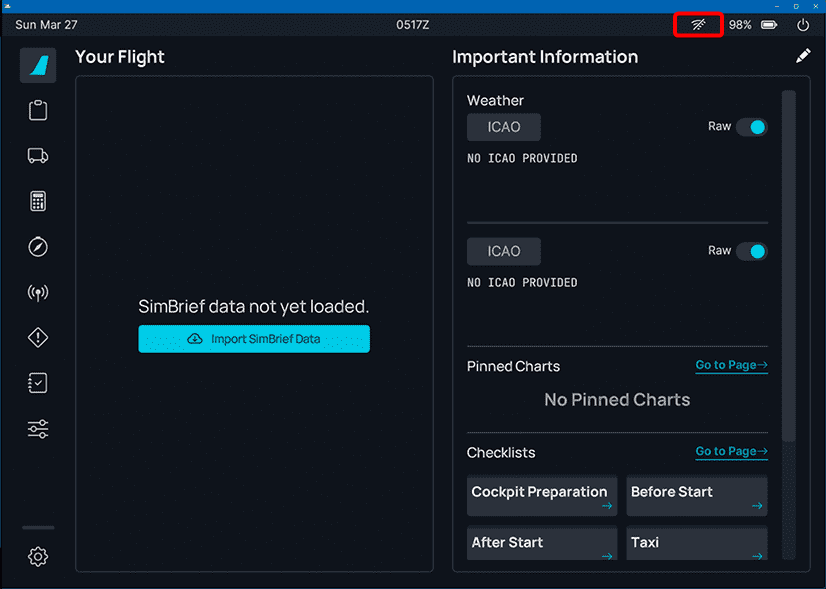The width and height of the screenshot is (826, 589).
Task: Click the Import SimBrief Data button
Action: pos(254,339)
